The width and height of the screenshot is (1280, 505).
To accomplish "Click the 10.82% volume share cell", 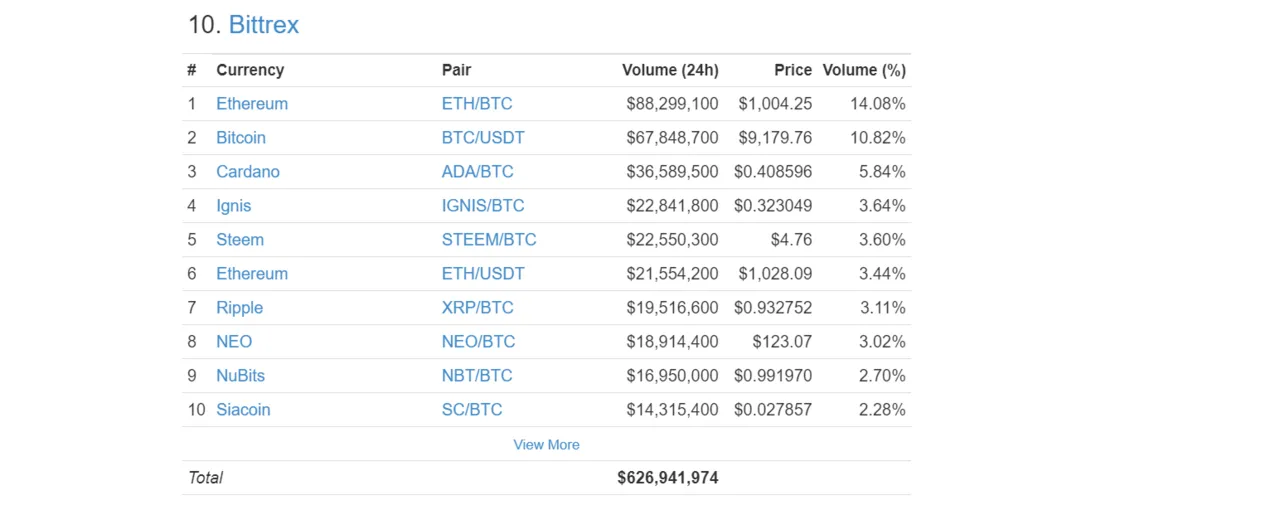I will point(878,138).
